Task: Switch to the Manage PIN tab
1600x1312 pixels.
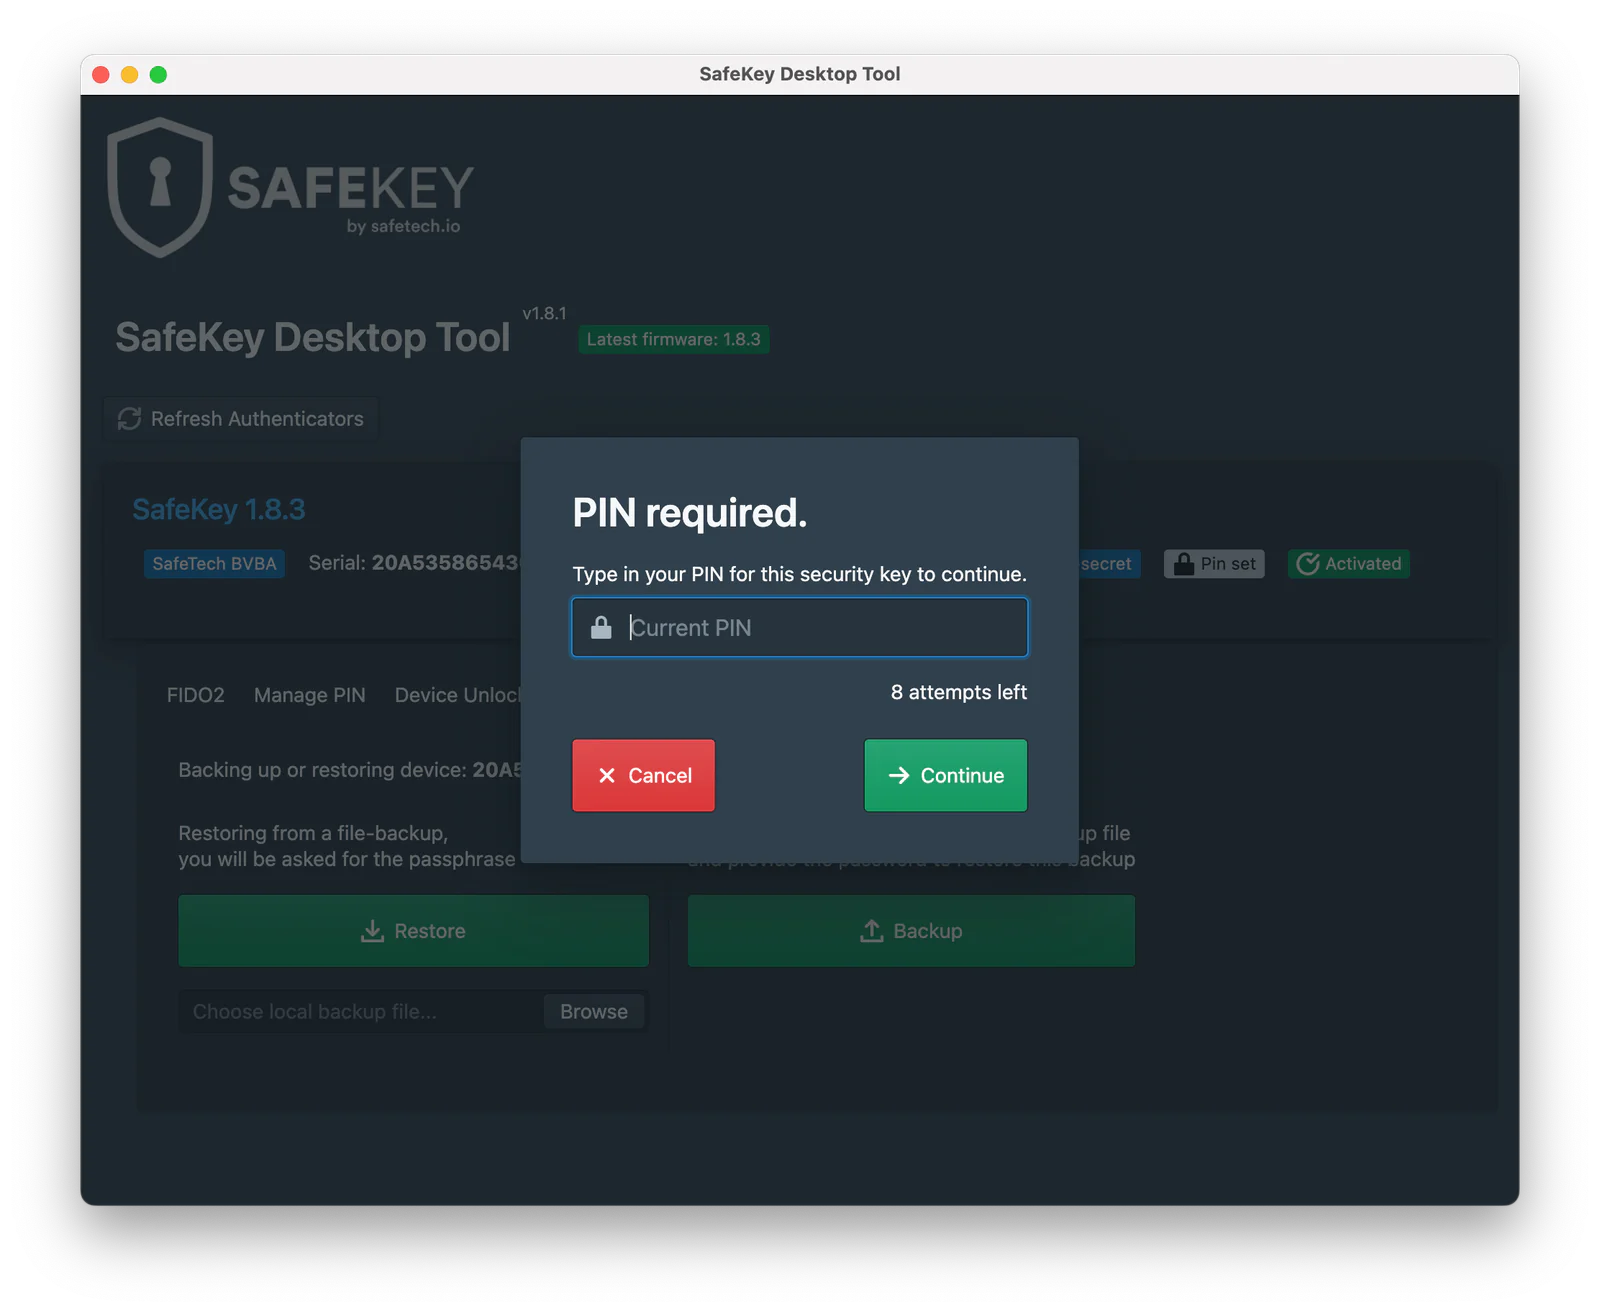Action: 310,695
